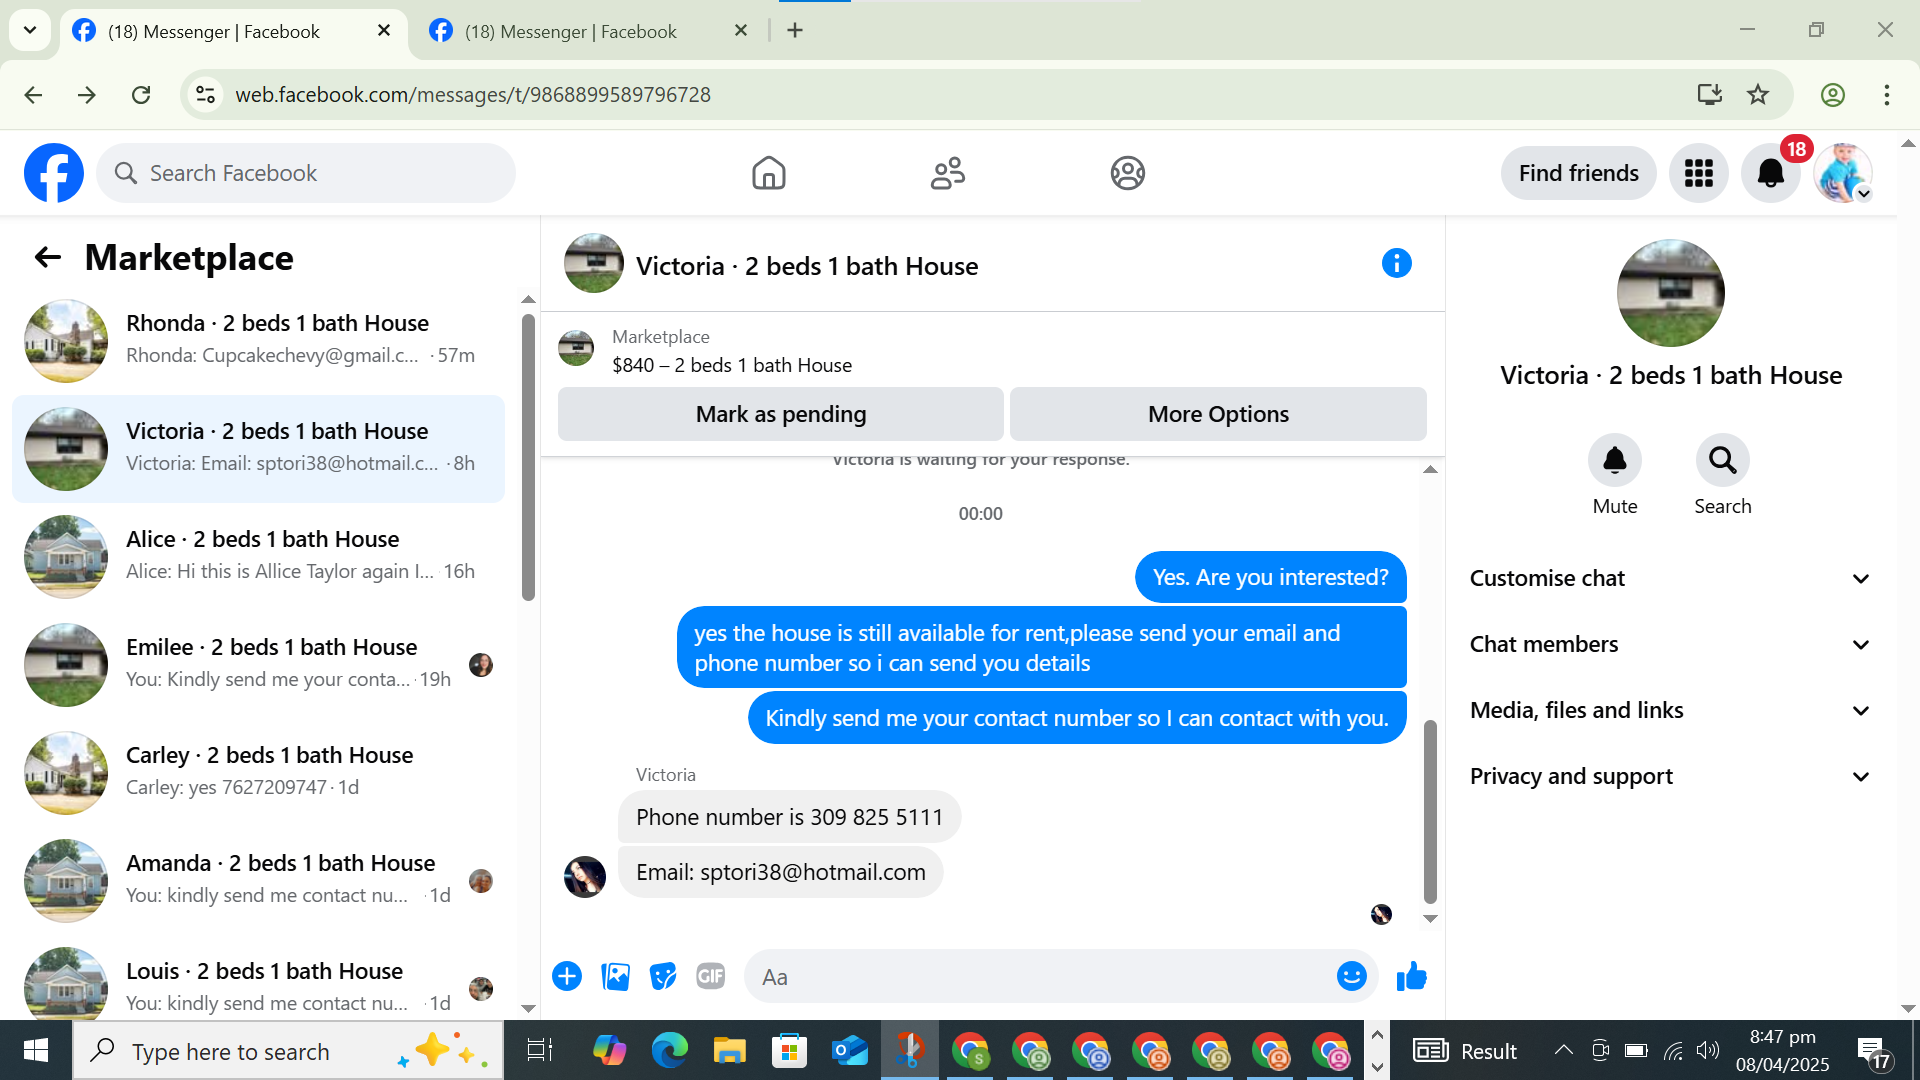Click the More Options button
1920x1080 pixels.
1217,414
